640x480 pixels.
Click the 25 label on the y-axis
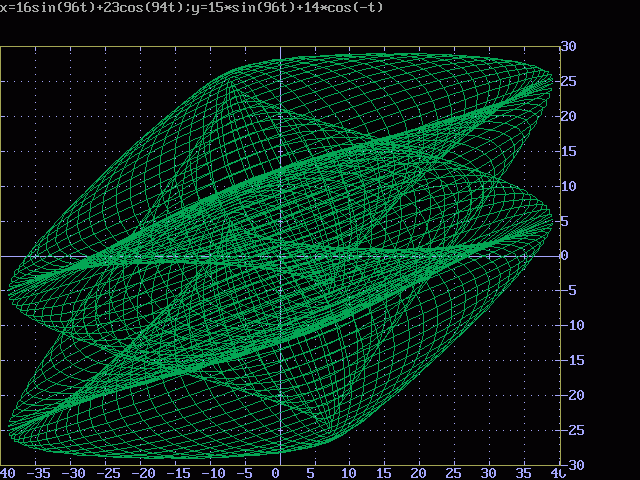coord(568,81)
